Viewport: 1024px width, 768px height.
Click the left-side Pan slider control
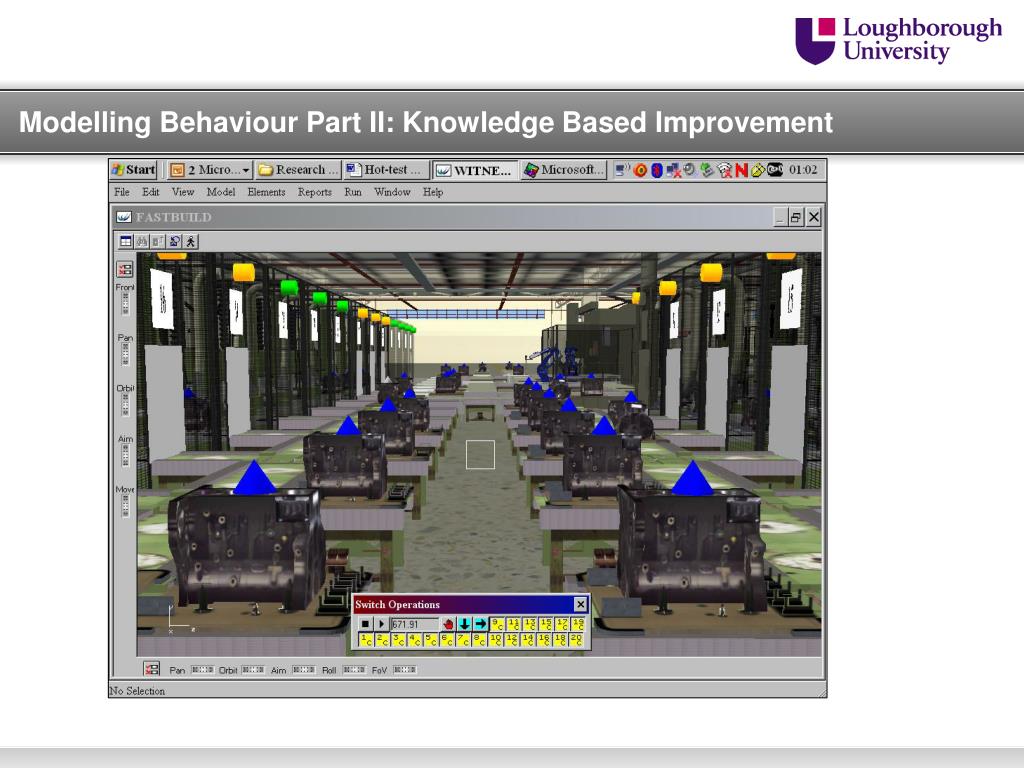(125, 354)
